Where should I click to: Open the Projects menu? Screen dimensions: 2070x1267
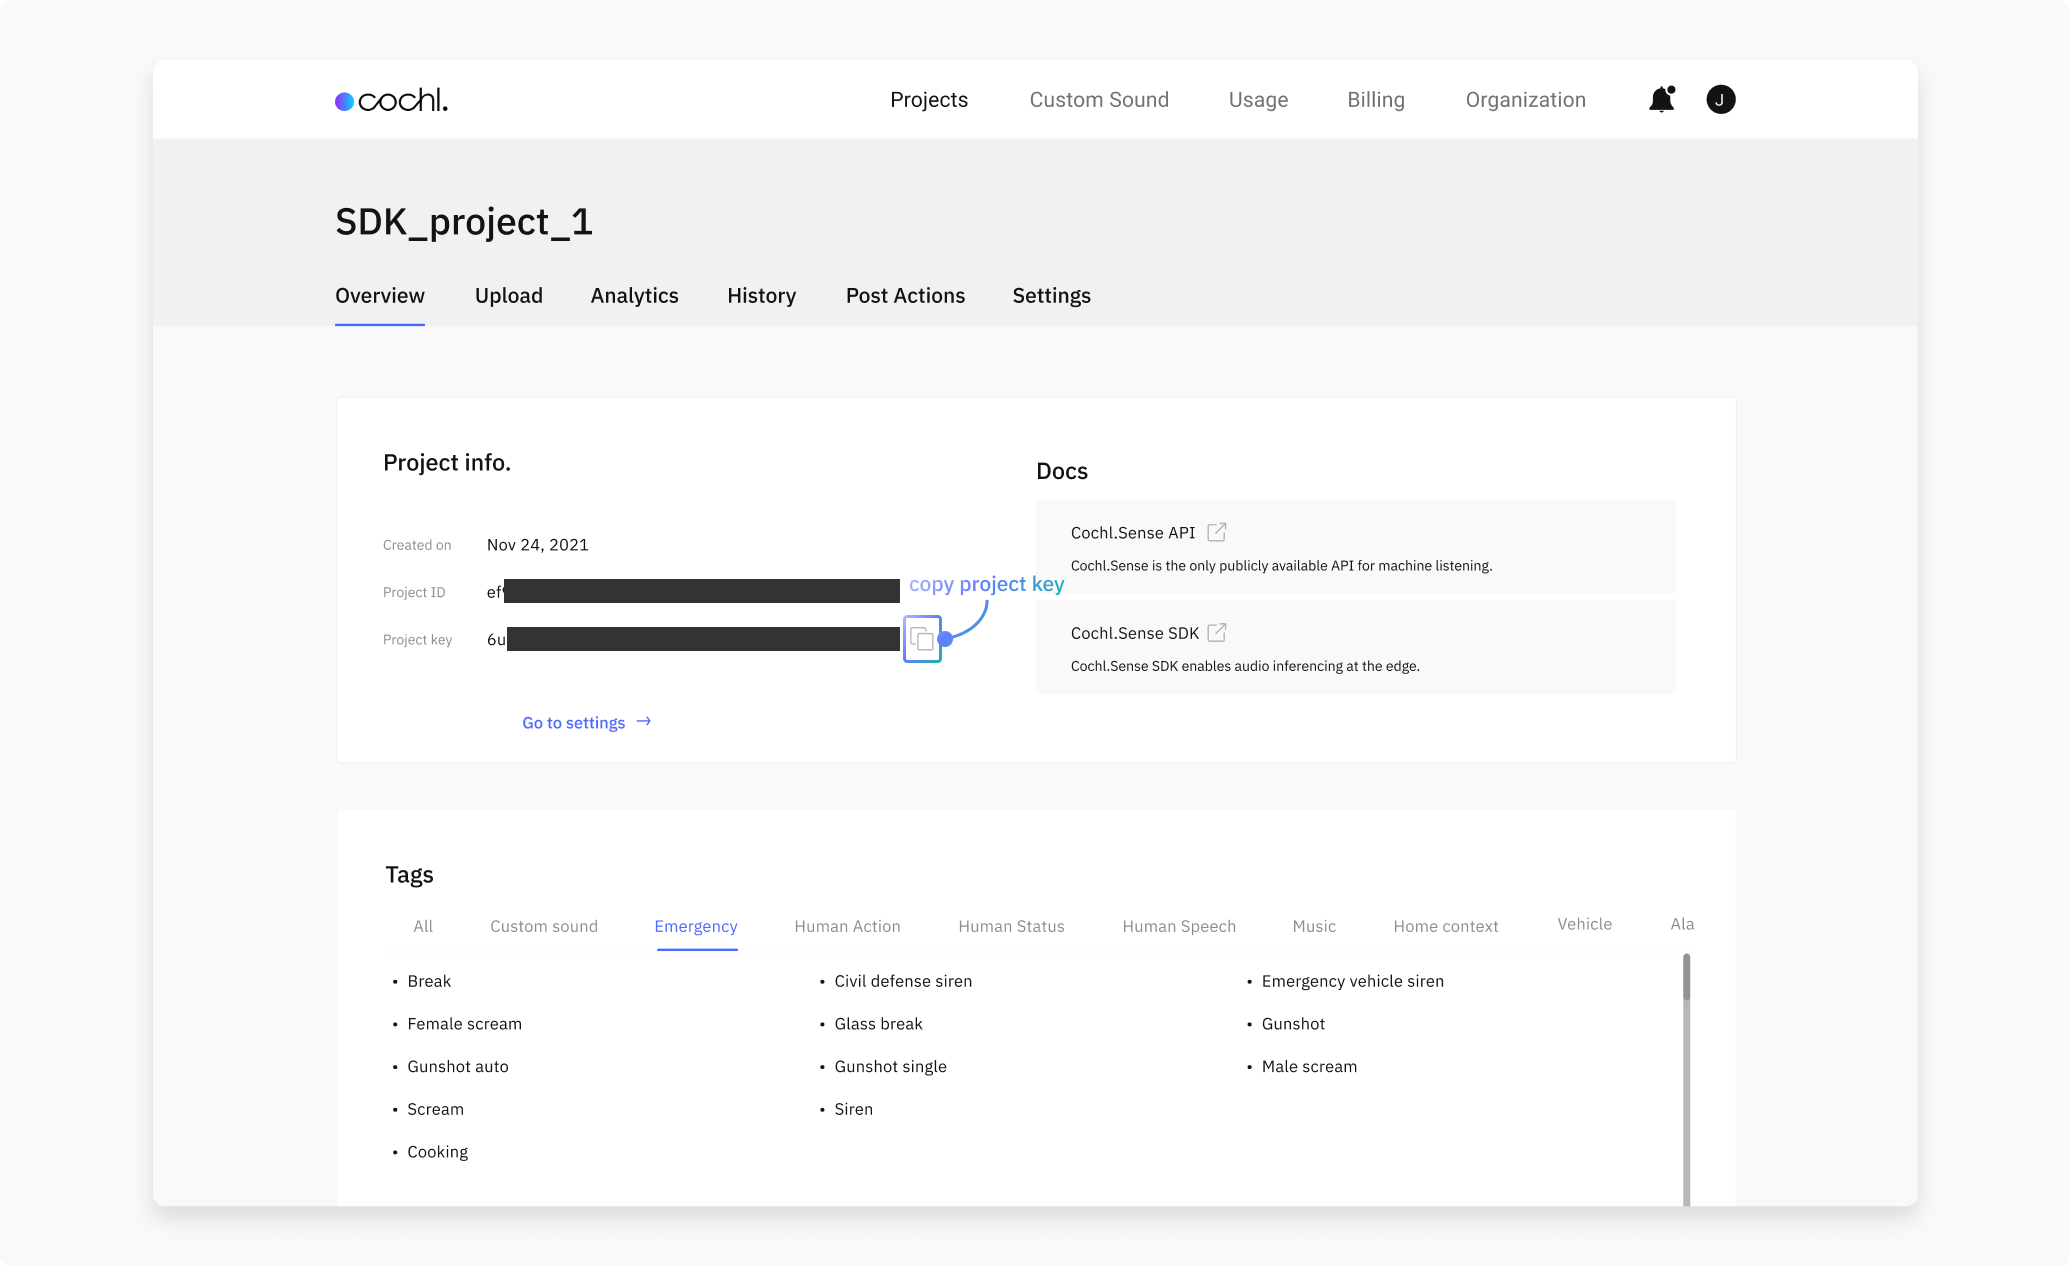pyautogui.click(x=929, y=99)
